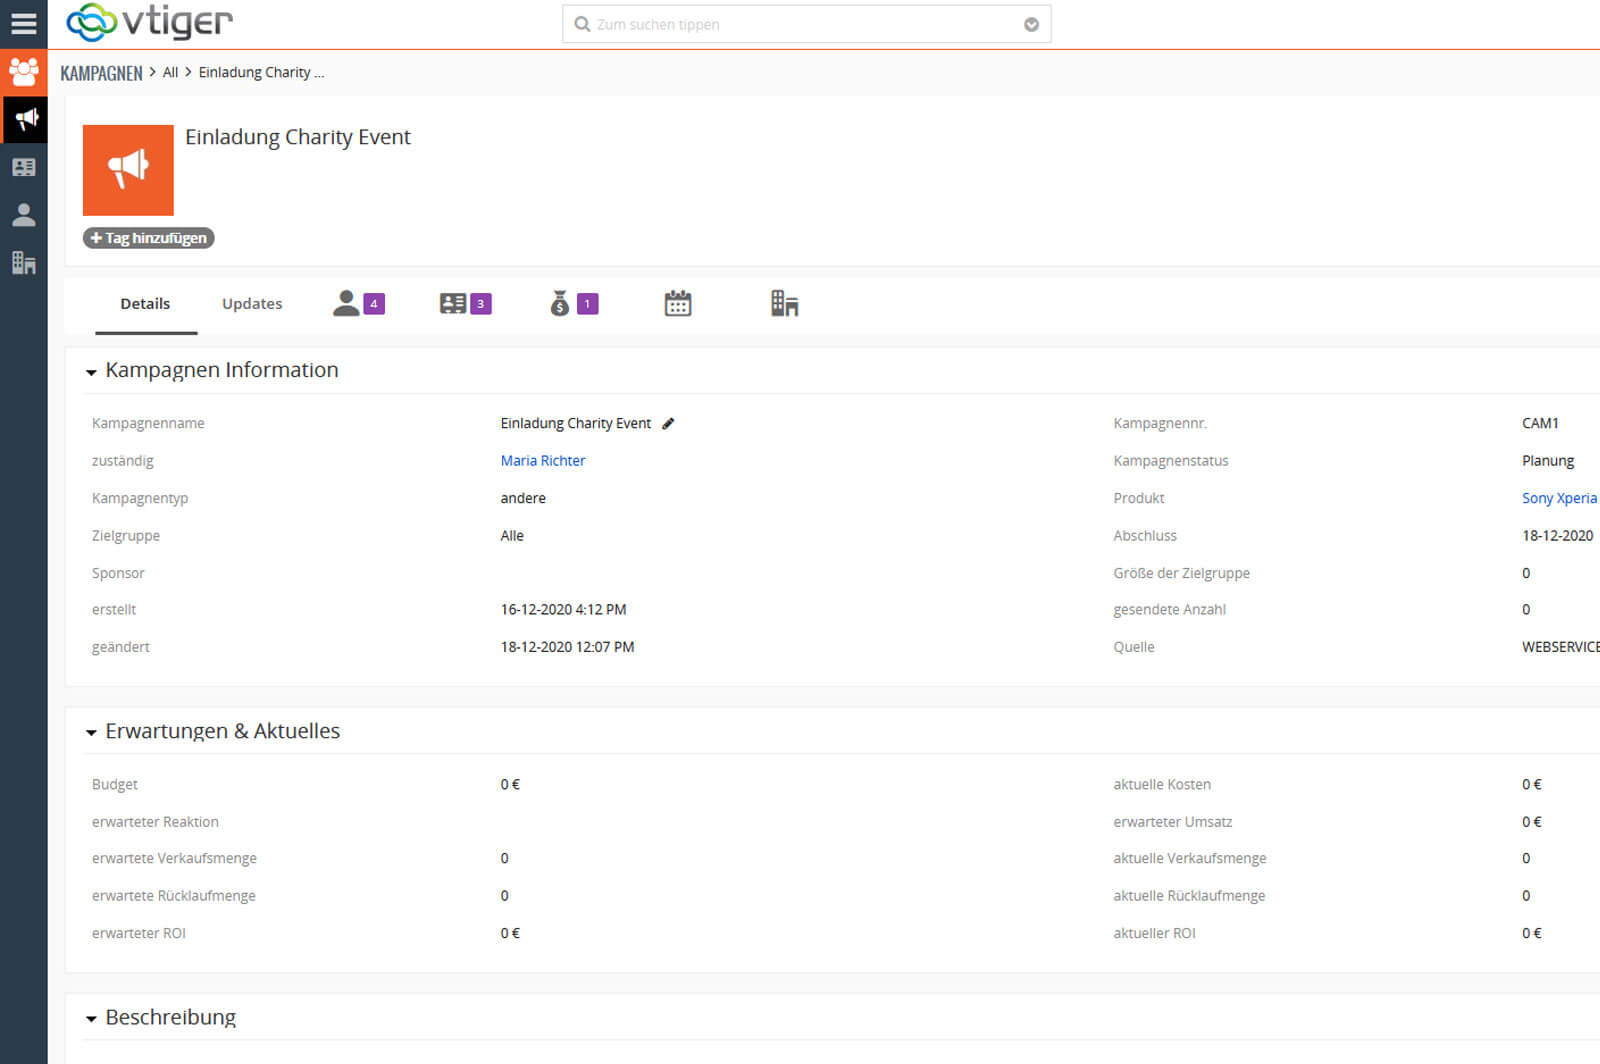Show related calendar activities tab
Image resolution: width=1600 pixels, height=1064 pixels.
point(678,304)
